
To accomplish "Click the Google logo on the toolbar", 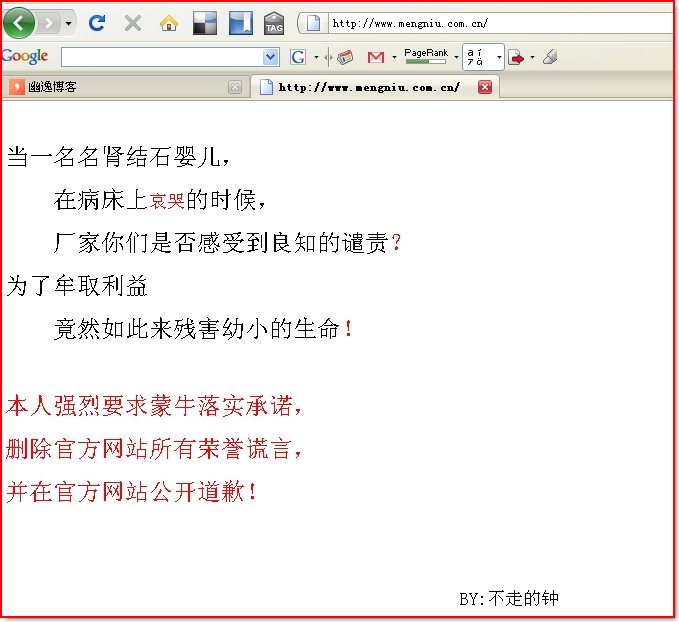I will (24, 56).
